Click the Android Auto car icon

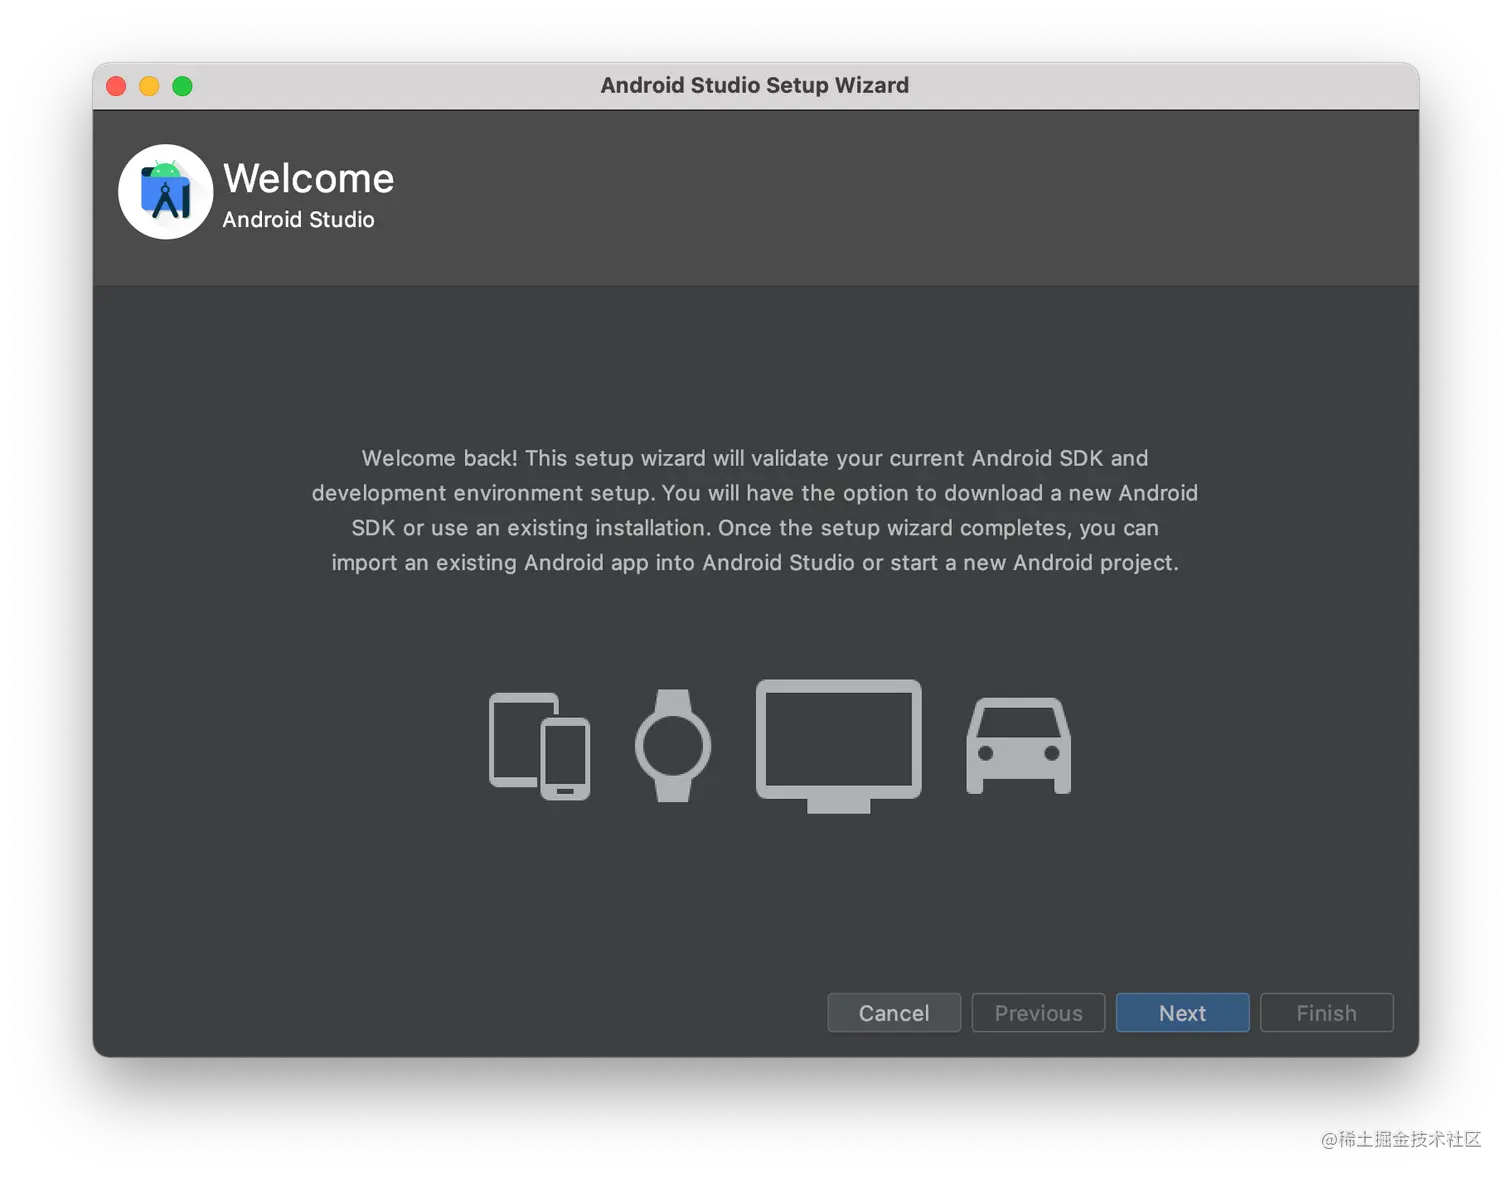coord(1019,746)
